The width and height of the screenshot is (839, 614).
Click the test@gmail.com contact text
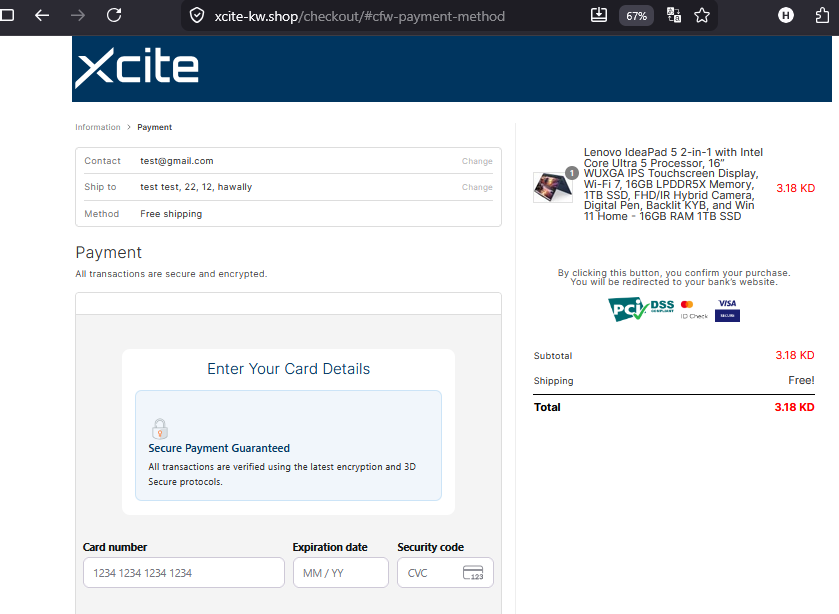click(x=177, y=161)
